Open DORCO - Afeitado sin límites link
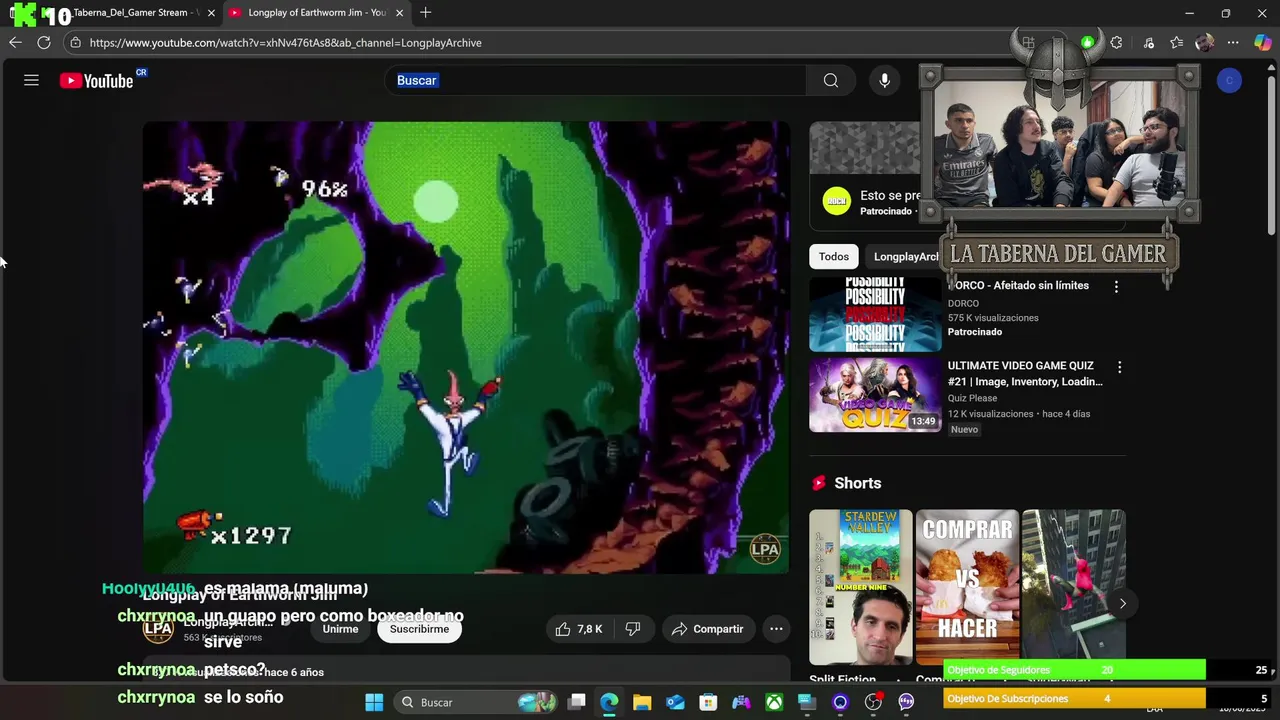 point(1018,286)
